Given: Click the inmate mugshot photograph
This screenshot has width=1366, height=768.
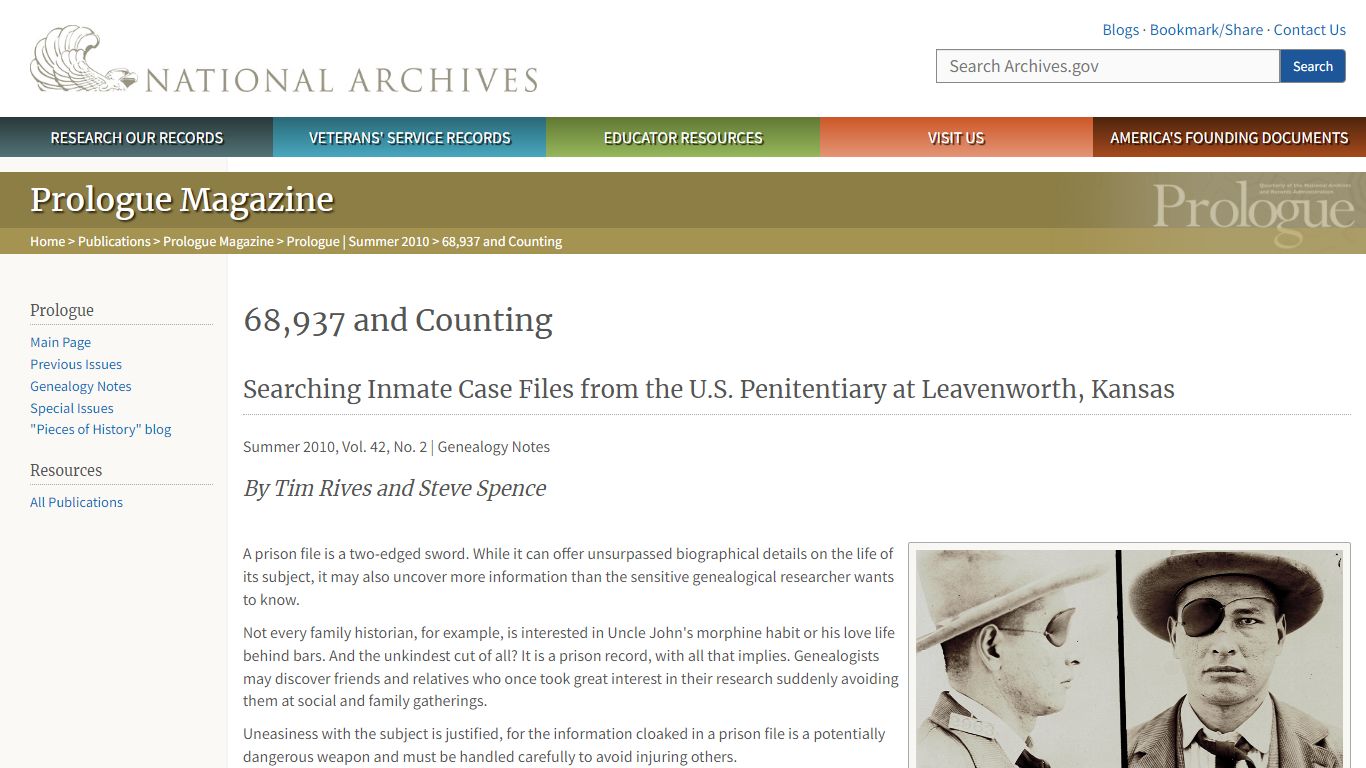Looking at the screenshot, I should 1129,658.
